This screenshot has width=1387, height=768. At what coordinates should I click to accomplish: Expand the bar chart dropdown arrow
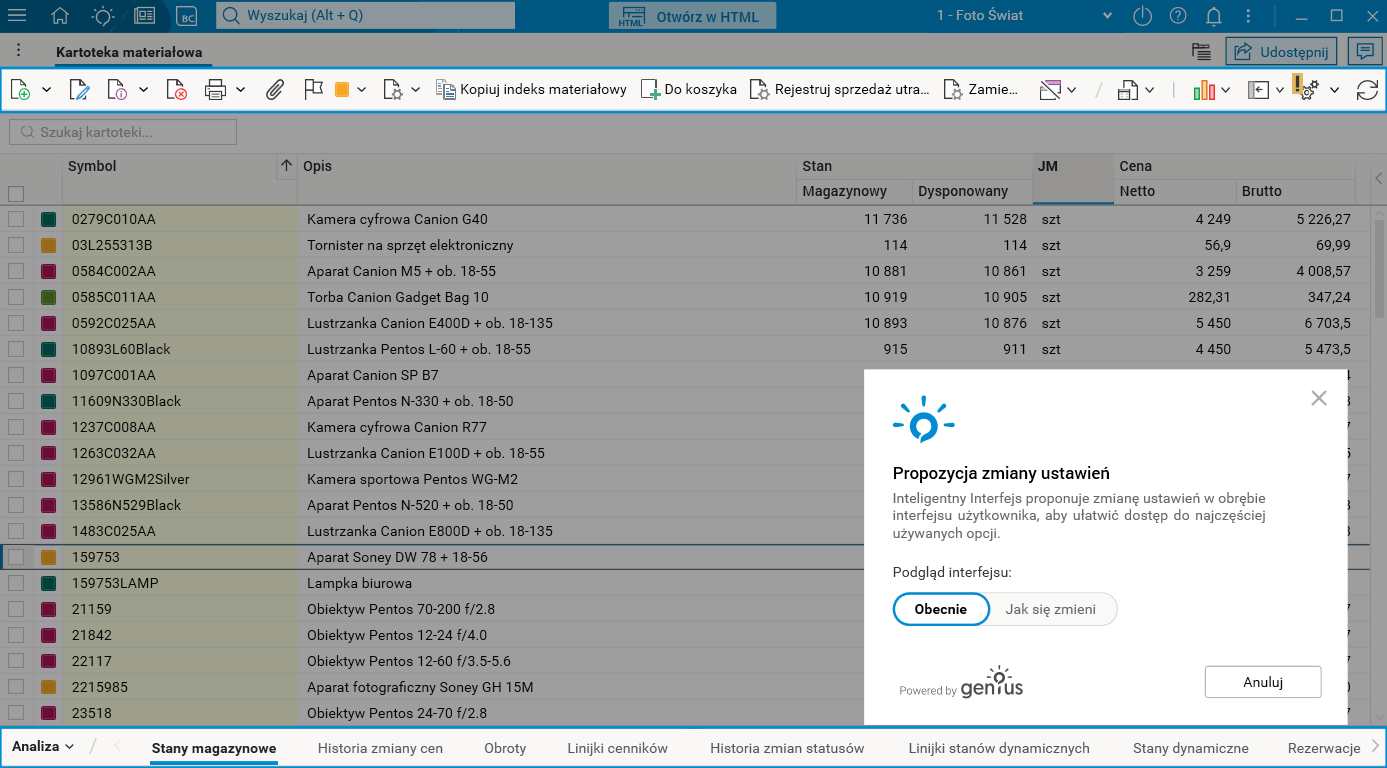click(x=1226, y=90)
